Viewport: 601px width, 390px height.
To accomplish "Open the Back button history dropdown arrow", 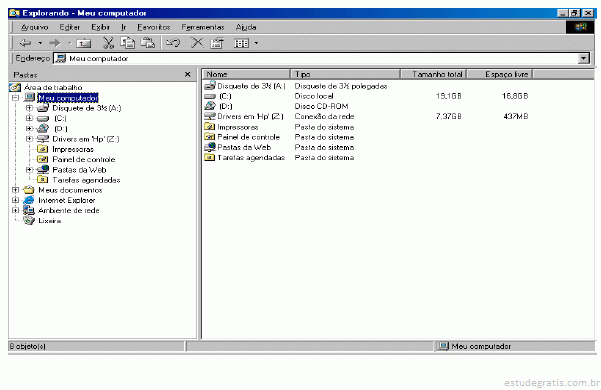I will (x=40, y=43).
